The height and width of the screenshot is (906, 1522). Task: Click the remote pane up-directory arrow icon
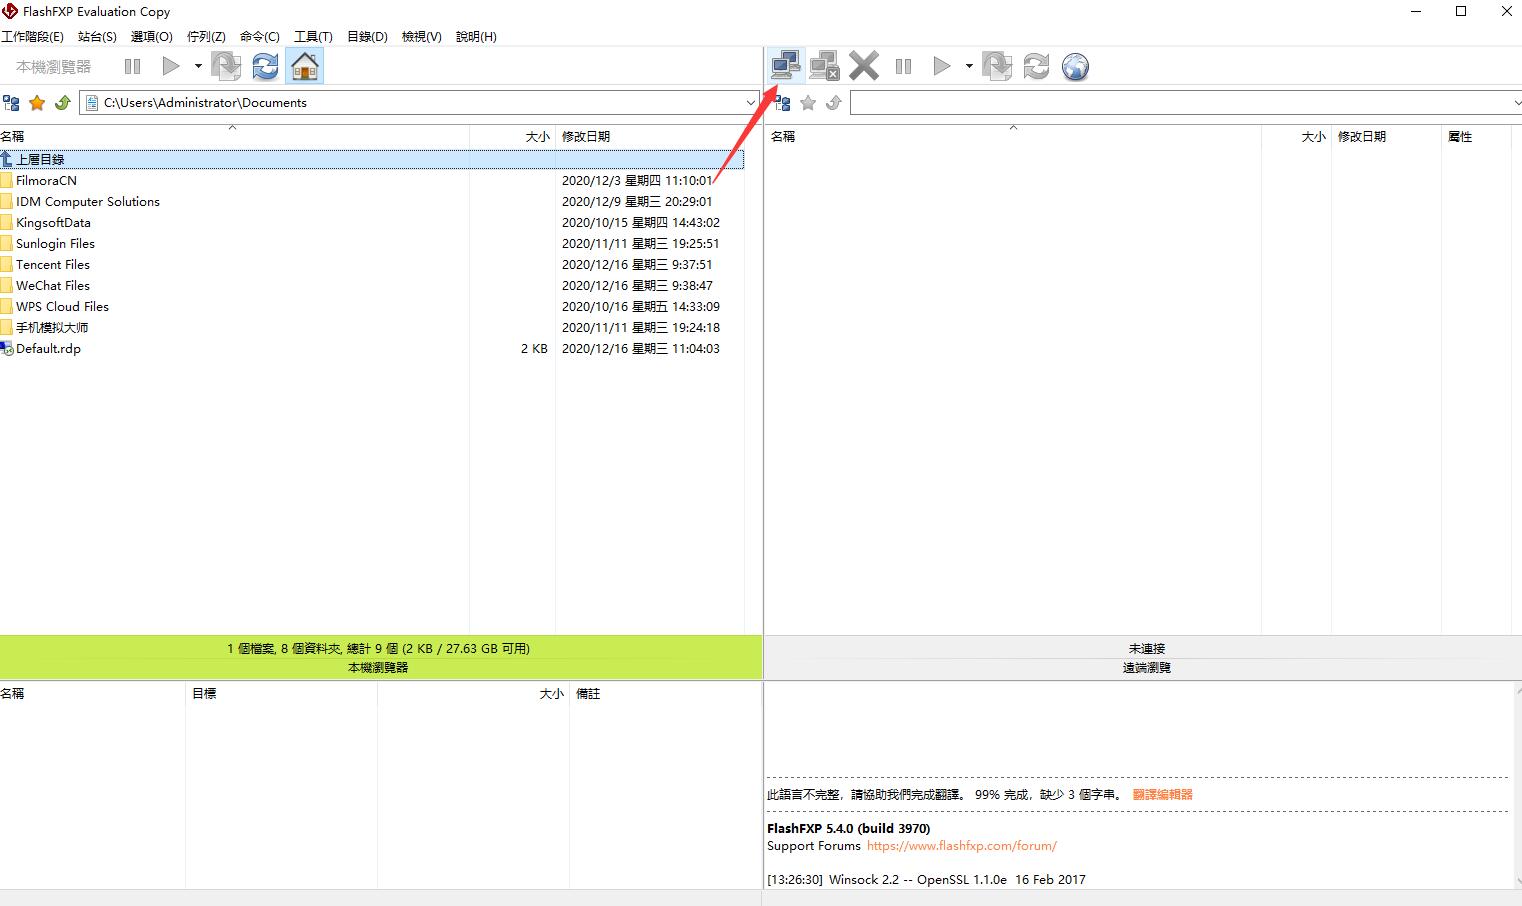coord(834,102)
